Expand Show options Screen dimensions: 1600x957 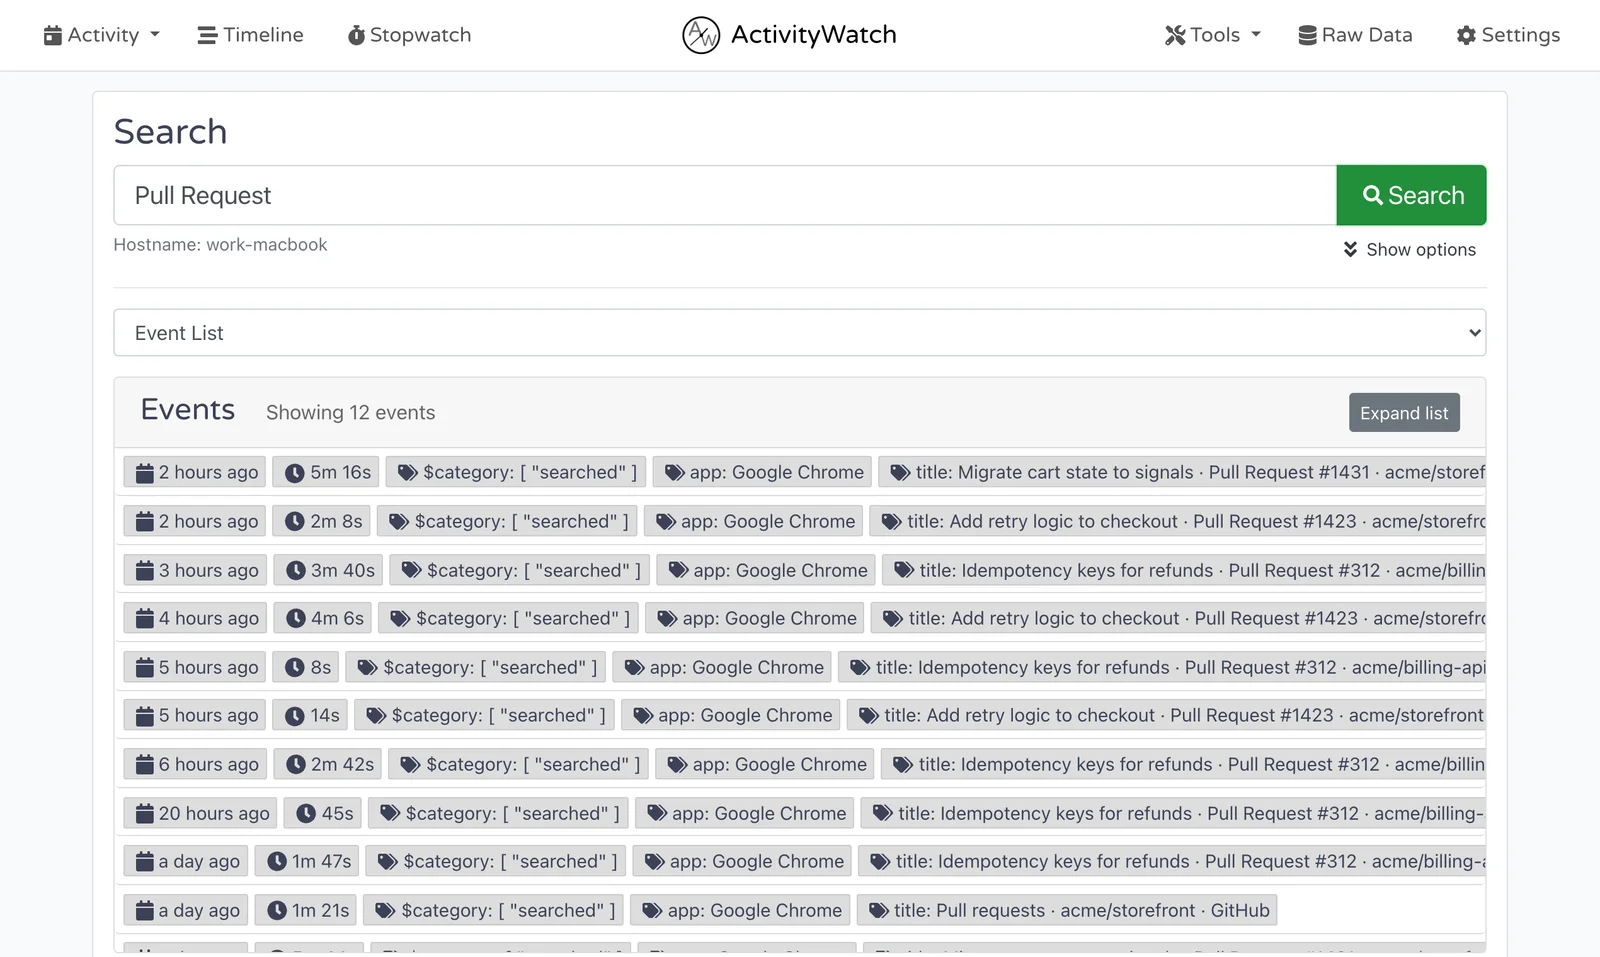coord(1409,249)
